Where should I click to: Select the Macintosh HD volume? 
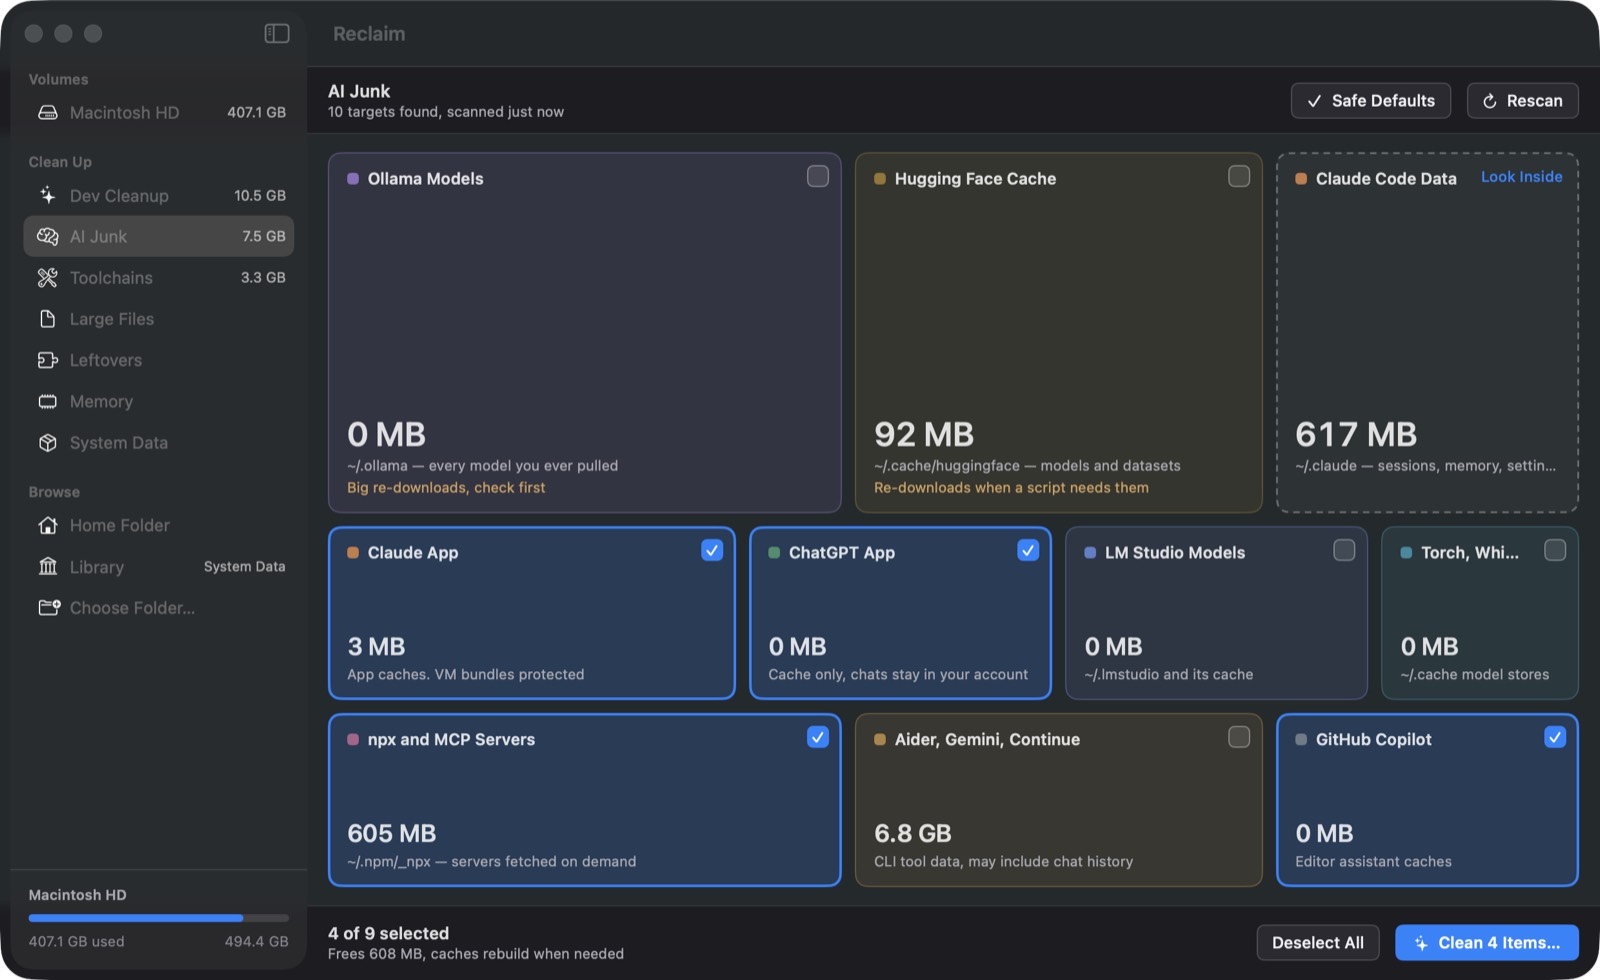click(x=159, y=113)
